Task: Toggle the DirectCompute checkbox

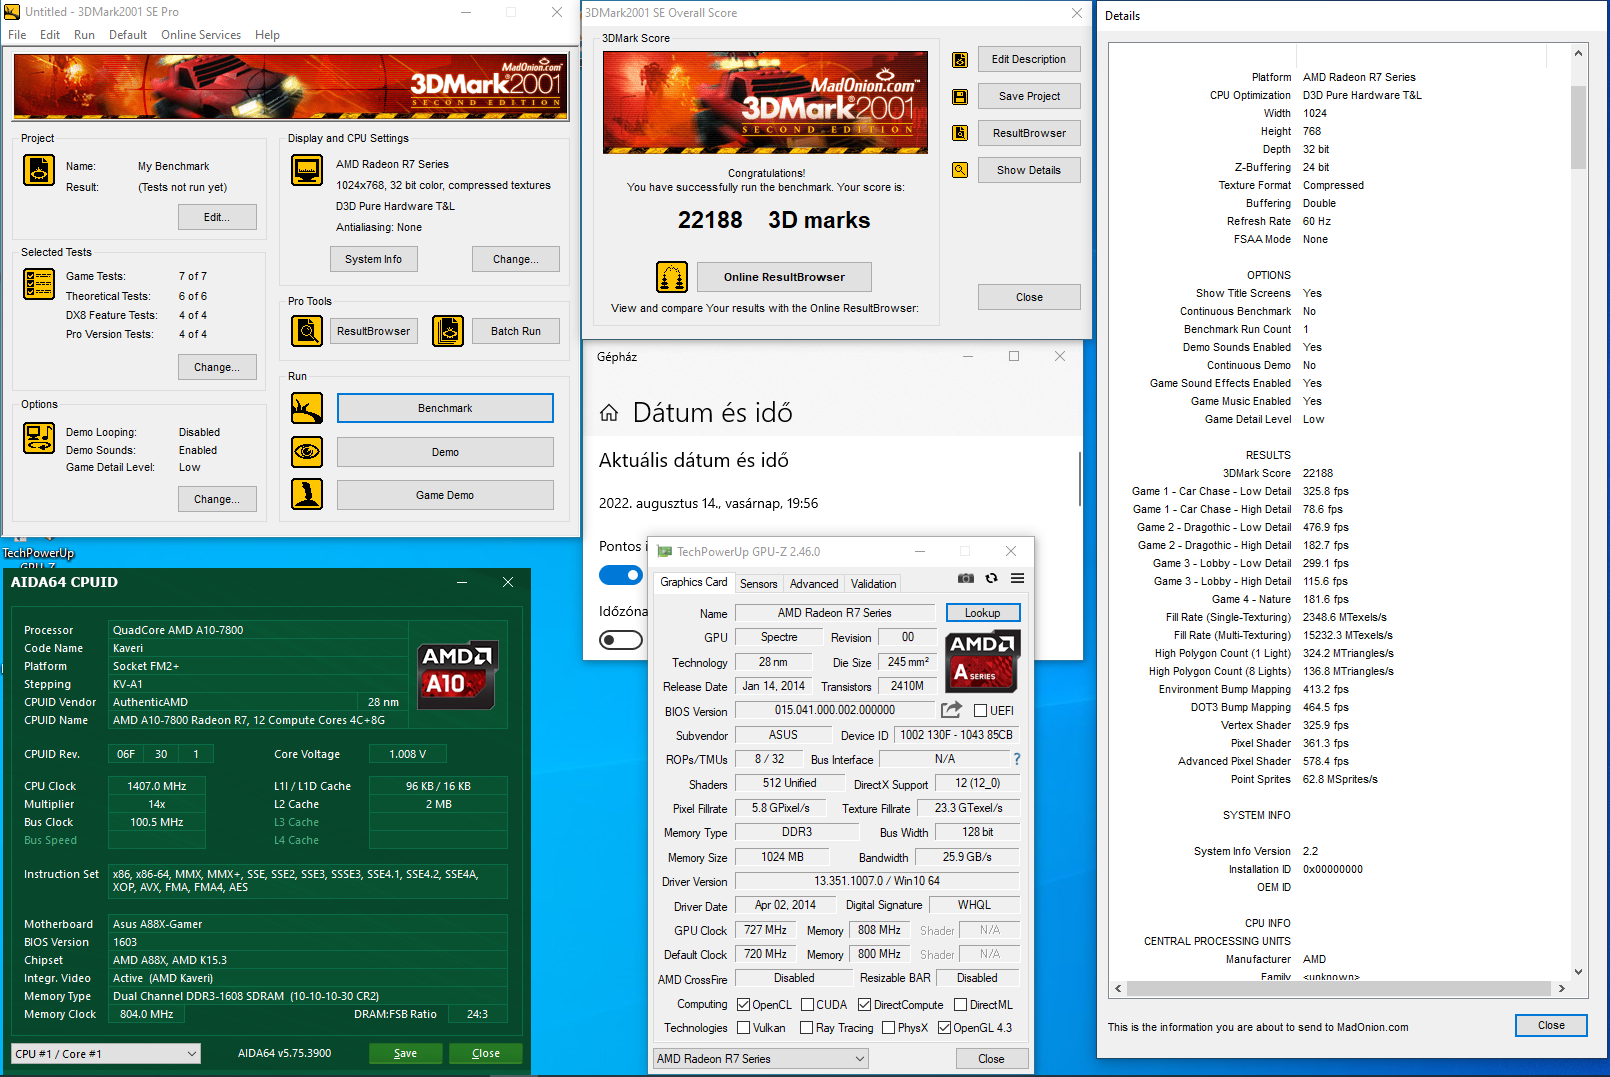Action: [864, 1005]
